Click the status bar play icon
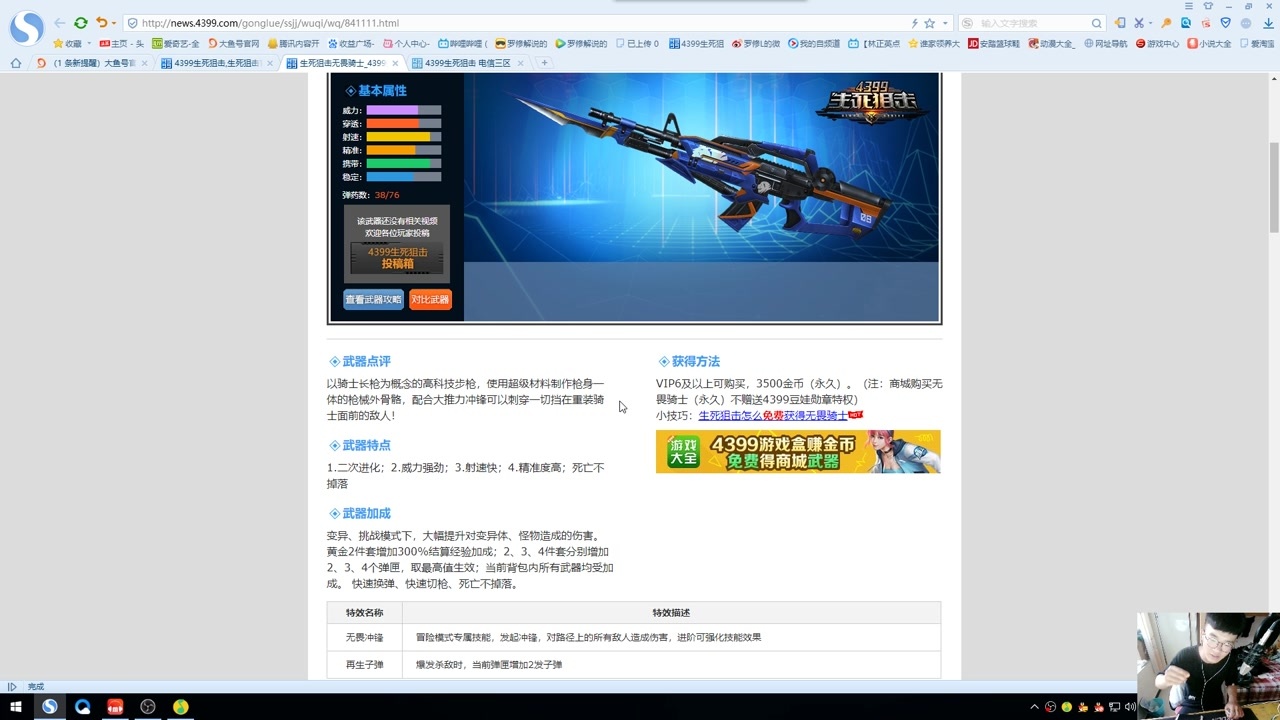The image size is (1280, 720). pos(12,687)
